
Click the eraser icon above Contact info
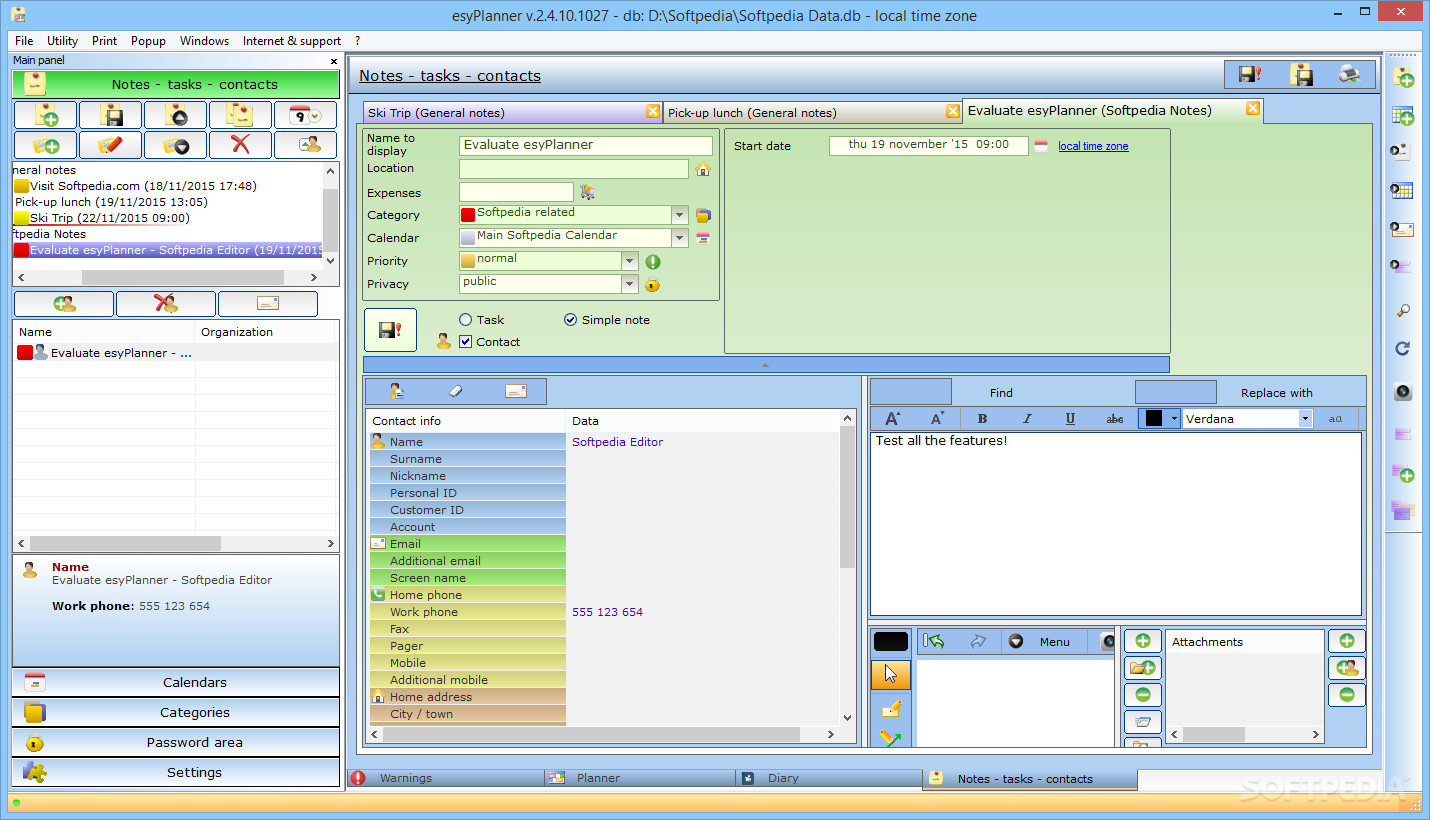point(456,391)
